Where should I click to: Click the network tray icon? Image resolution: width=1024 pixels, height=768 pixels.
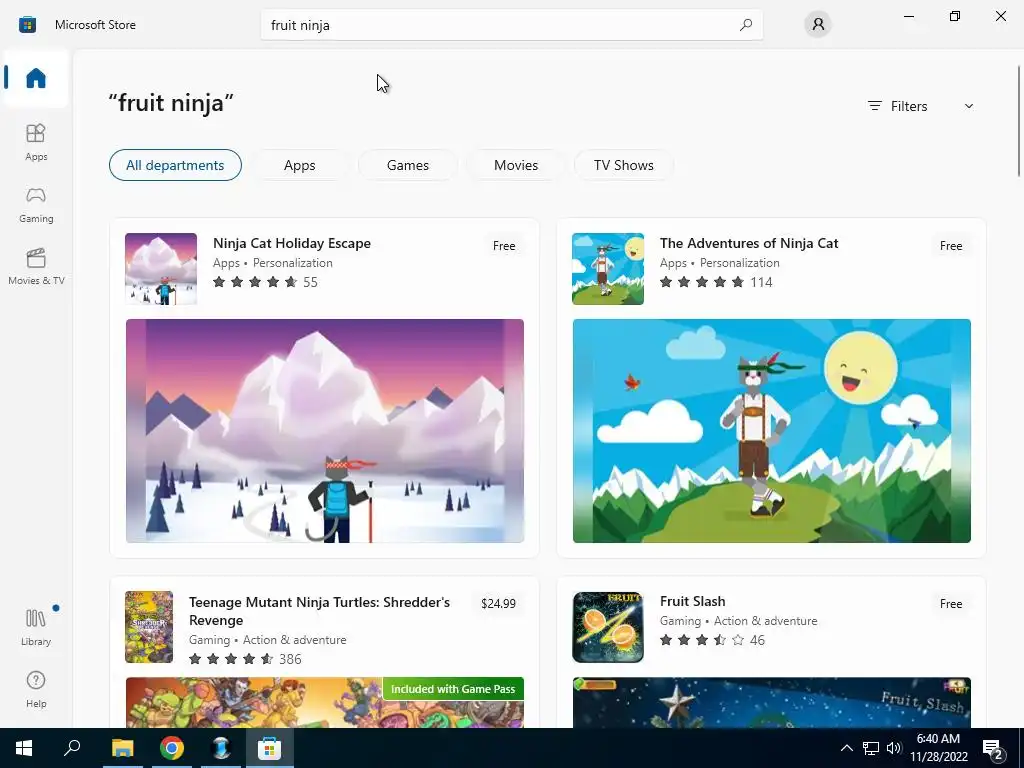pyautogui.click(x=871, y=748)
